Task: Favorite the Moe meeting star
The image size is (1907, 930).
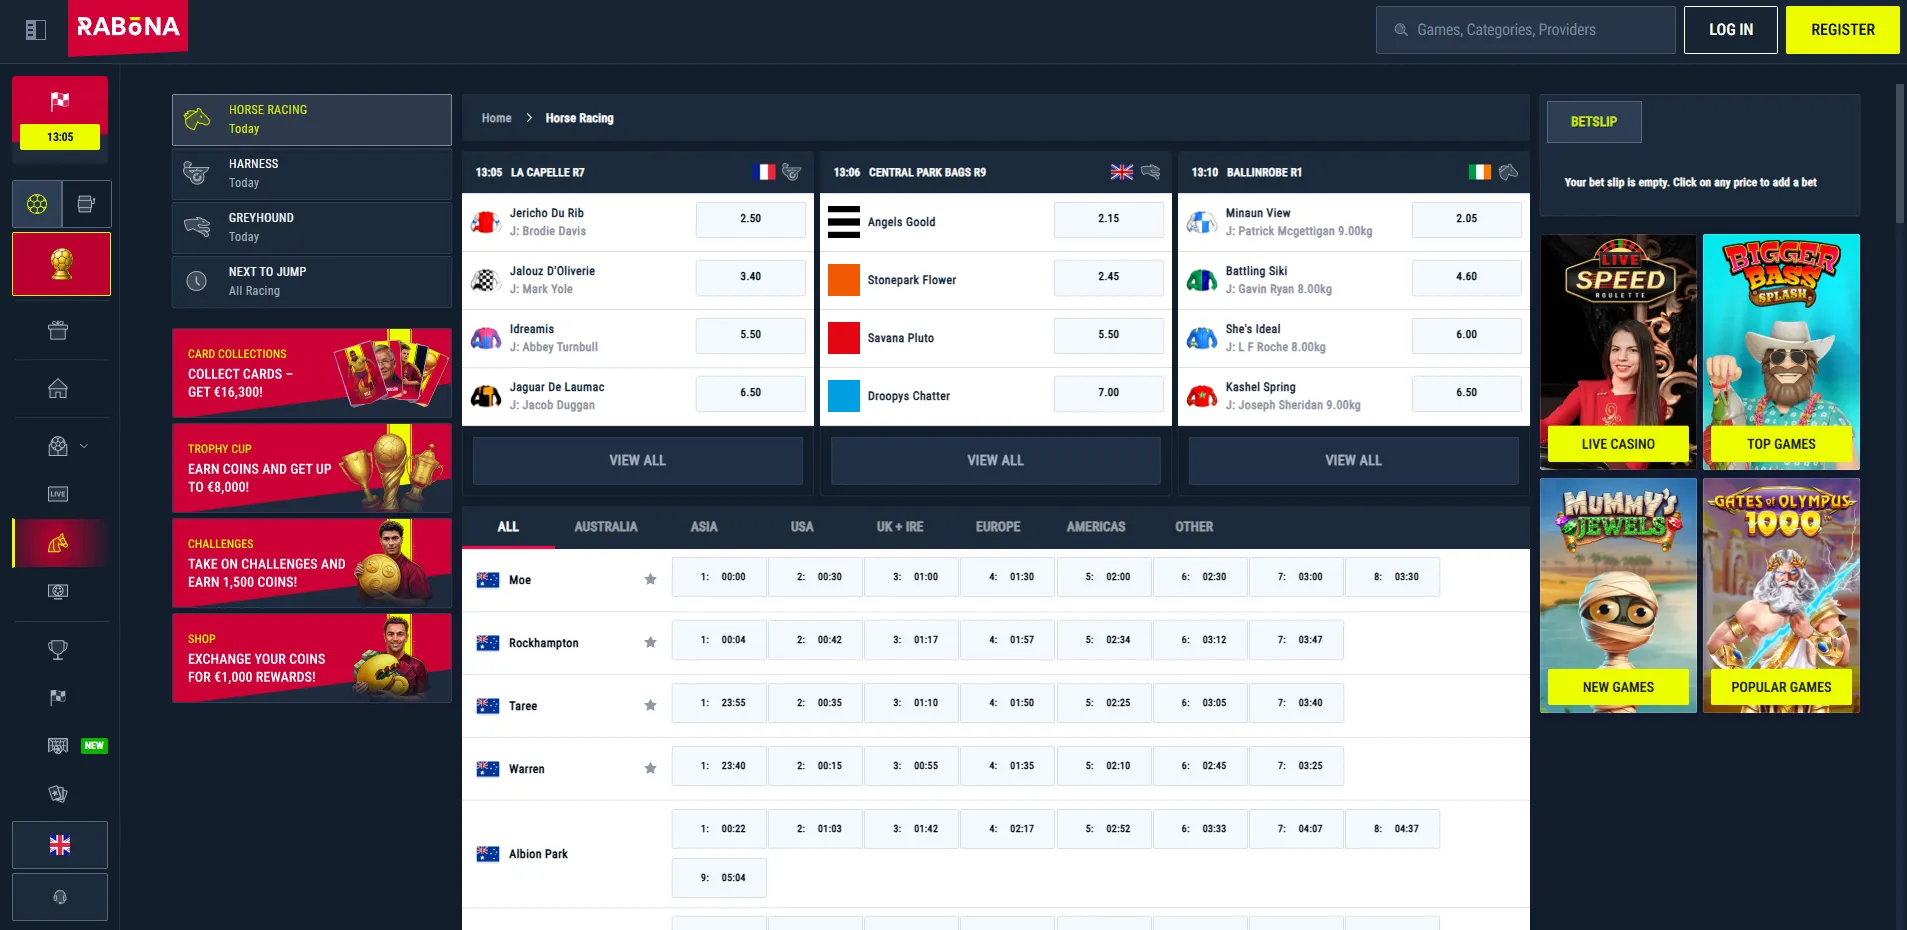Action: [650, 579]
